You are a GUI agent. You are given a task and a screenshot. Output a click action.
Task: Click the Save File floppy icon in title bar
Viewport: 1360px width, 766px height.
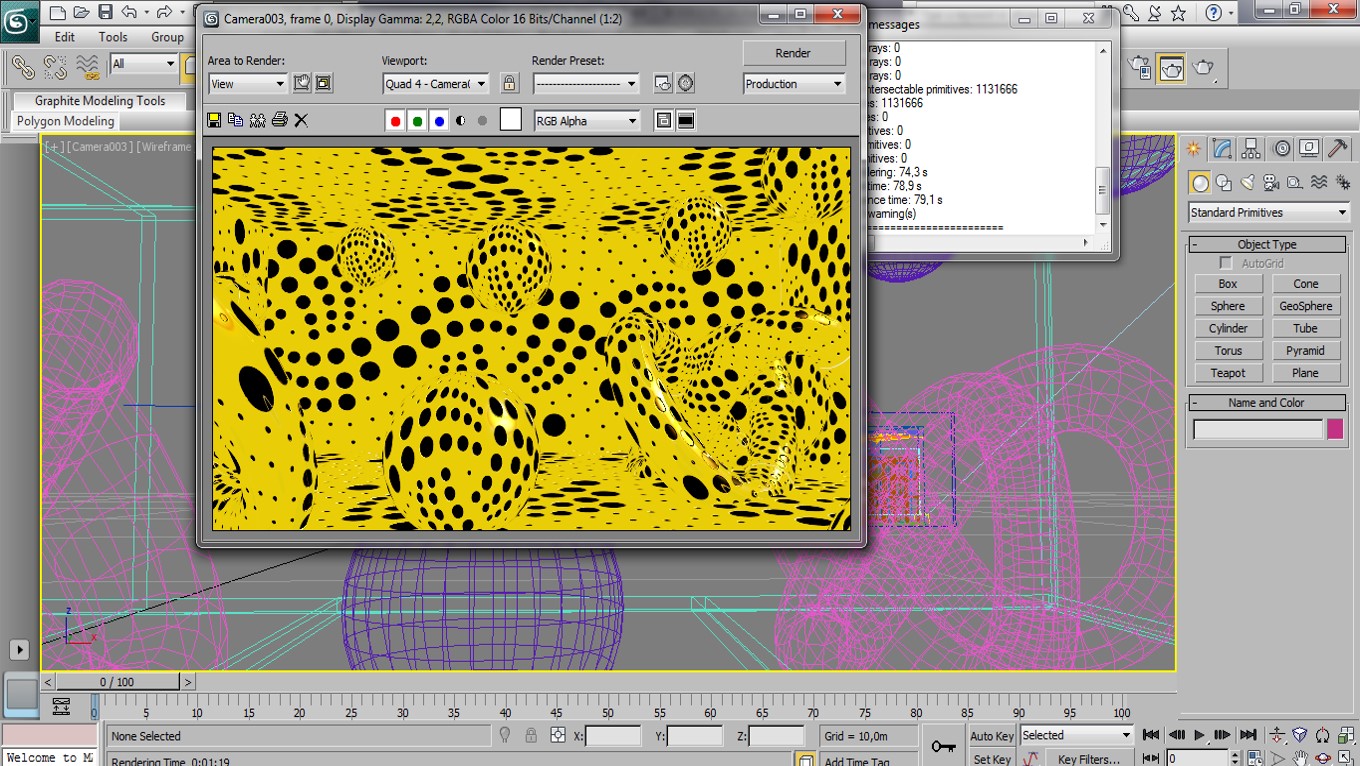point(106,13)
